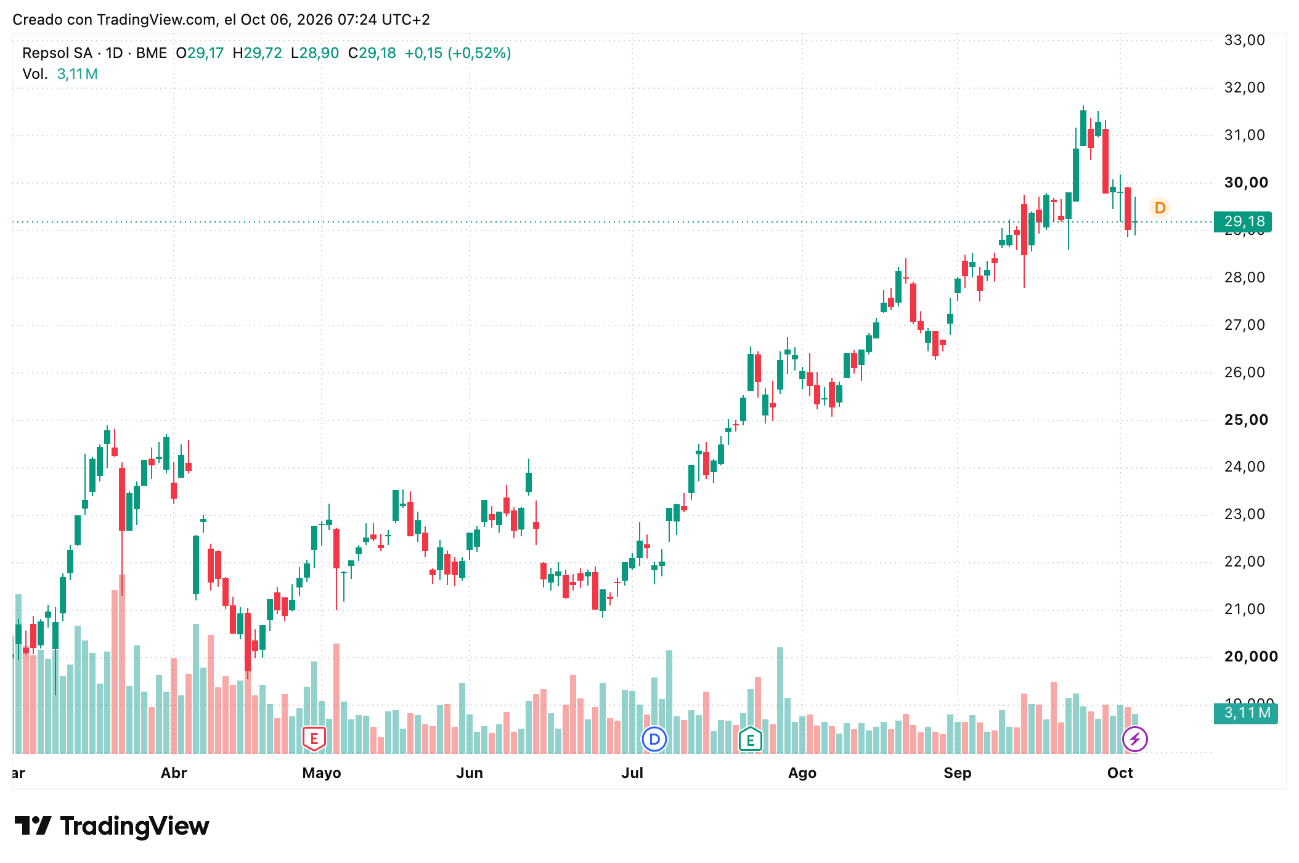Click the "24,00" price axis label
Screen dimensions: 1299x863
[1245, 467]
